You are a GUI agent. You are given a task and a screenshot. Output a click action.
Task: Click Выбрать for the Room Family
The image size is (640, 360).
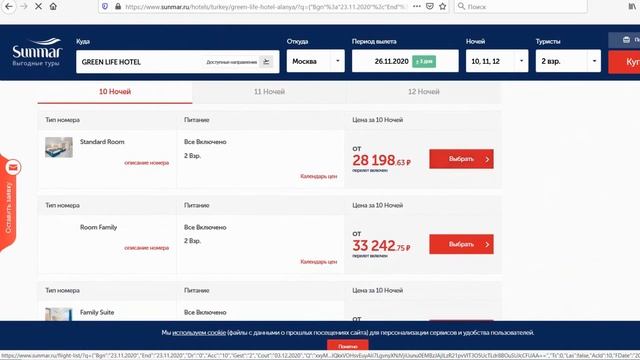(461, 244)
